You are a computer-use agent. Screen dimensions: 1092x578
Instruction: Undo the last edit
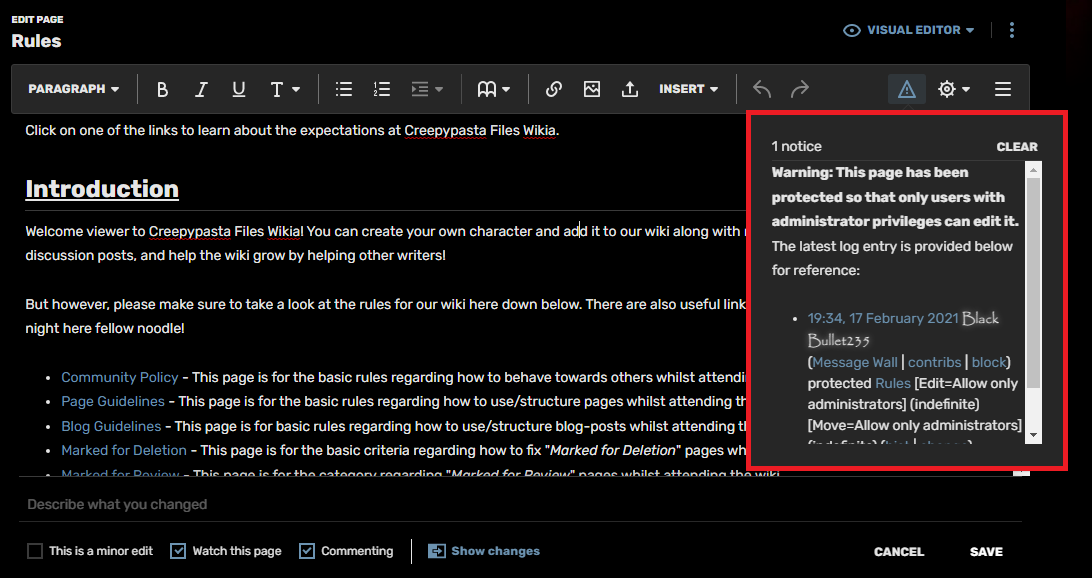pos(762,89)
